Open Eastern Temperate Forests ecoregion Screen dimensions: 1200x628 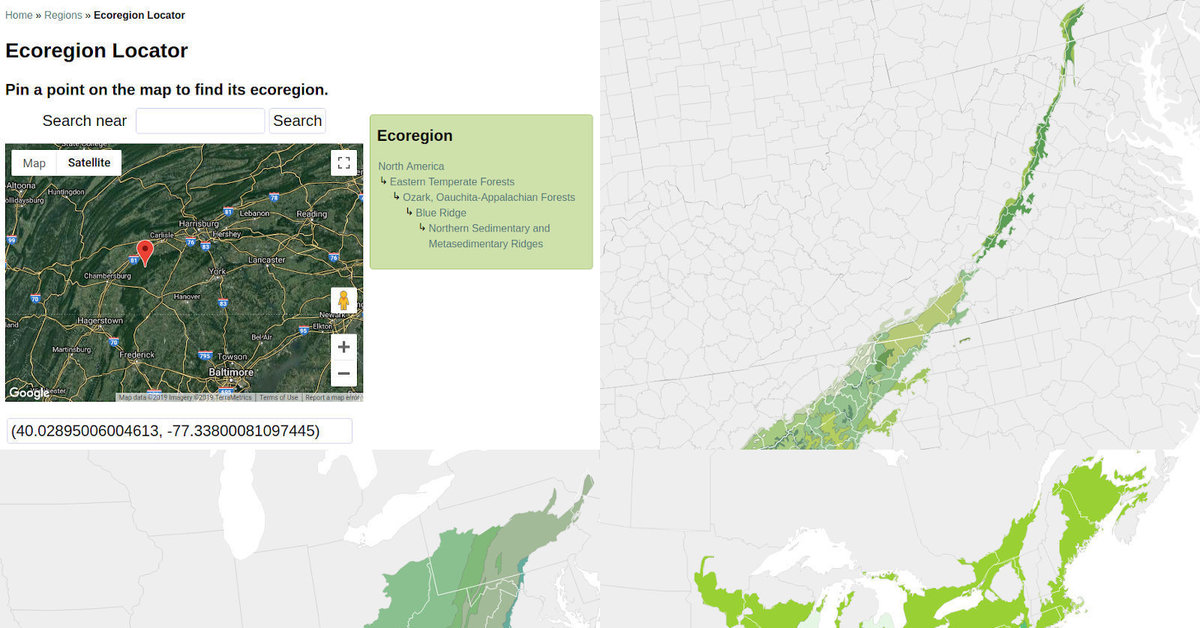[x=452, y=181]
